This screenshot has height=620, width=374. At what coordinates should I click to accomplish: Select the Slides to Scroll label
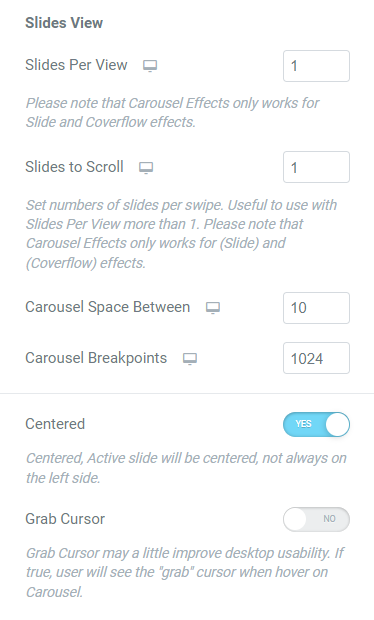74,167
